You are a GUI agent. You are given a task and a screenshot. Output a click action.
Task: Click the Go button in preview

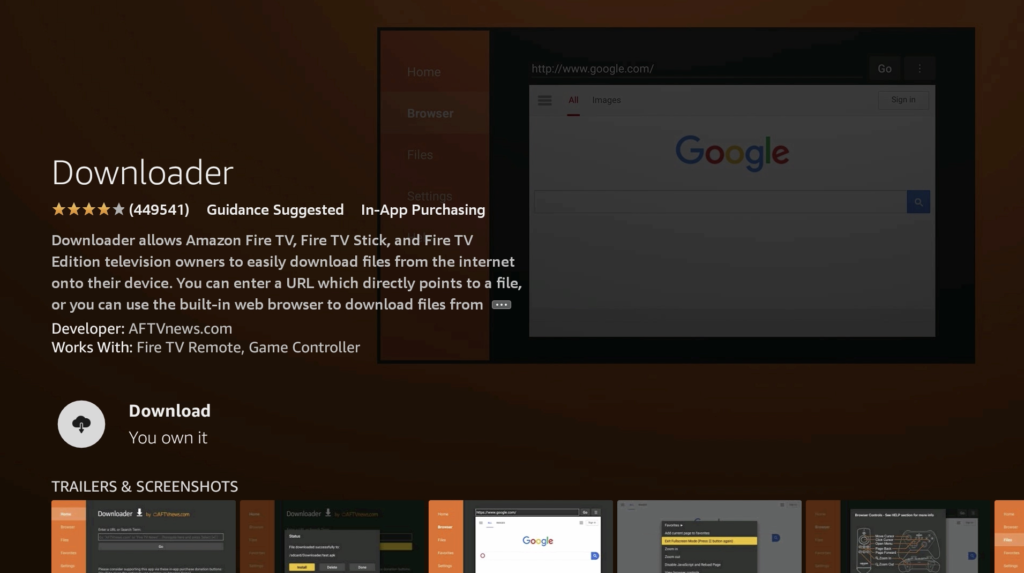point(884,69)
